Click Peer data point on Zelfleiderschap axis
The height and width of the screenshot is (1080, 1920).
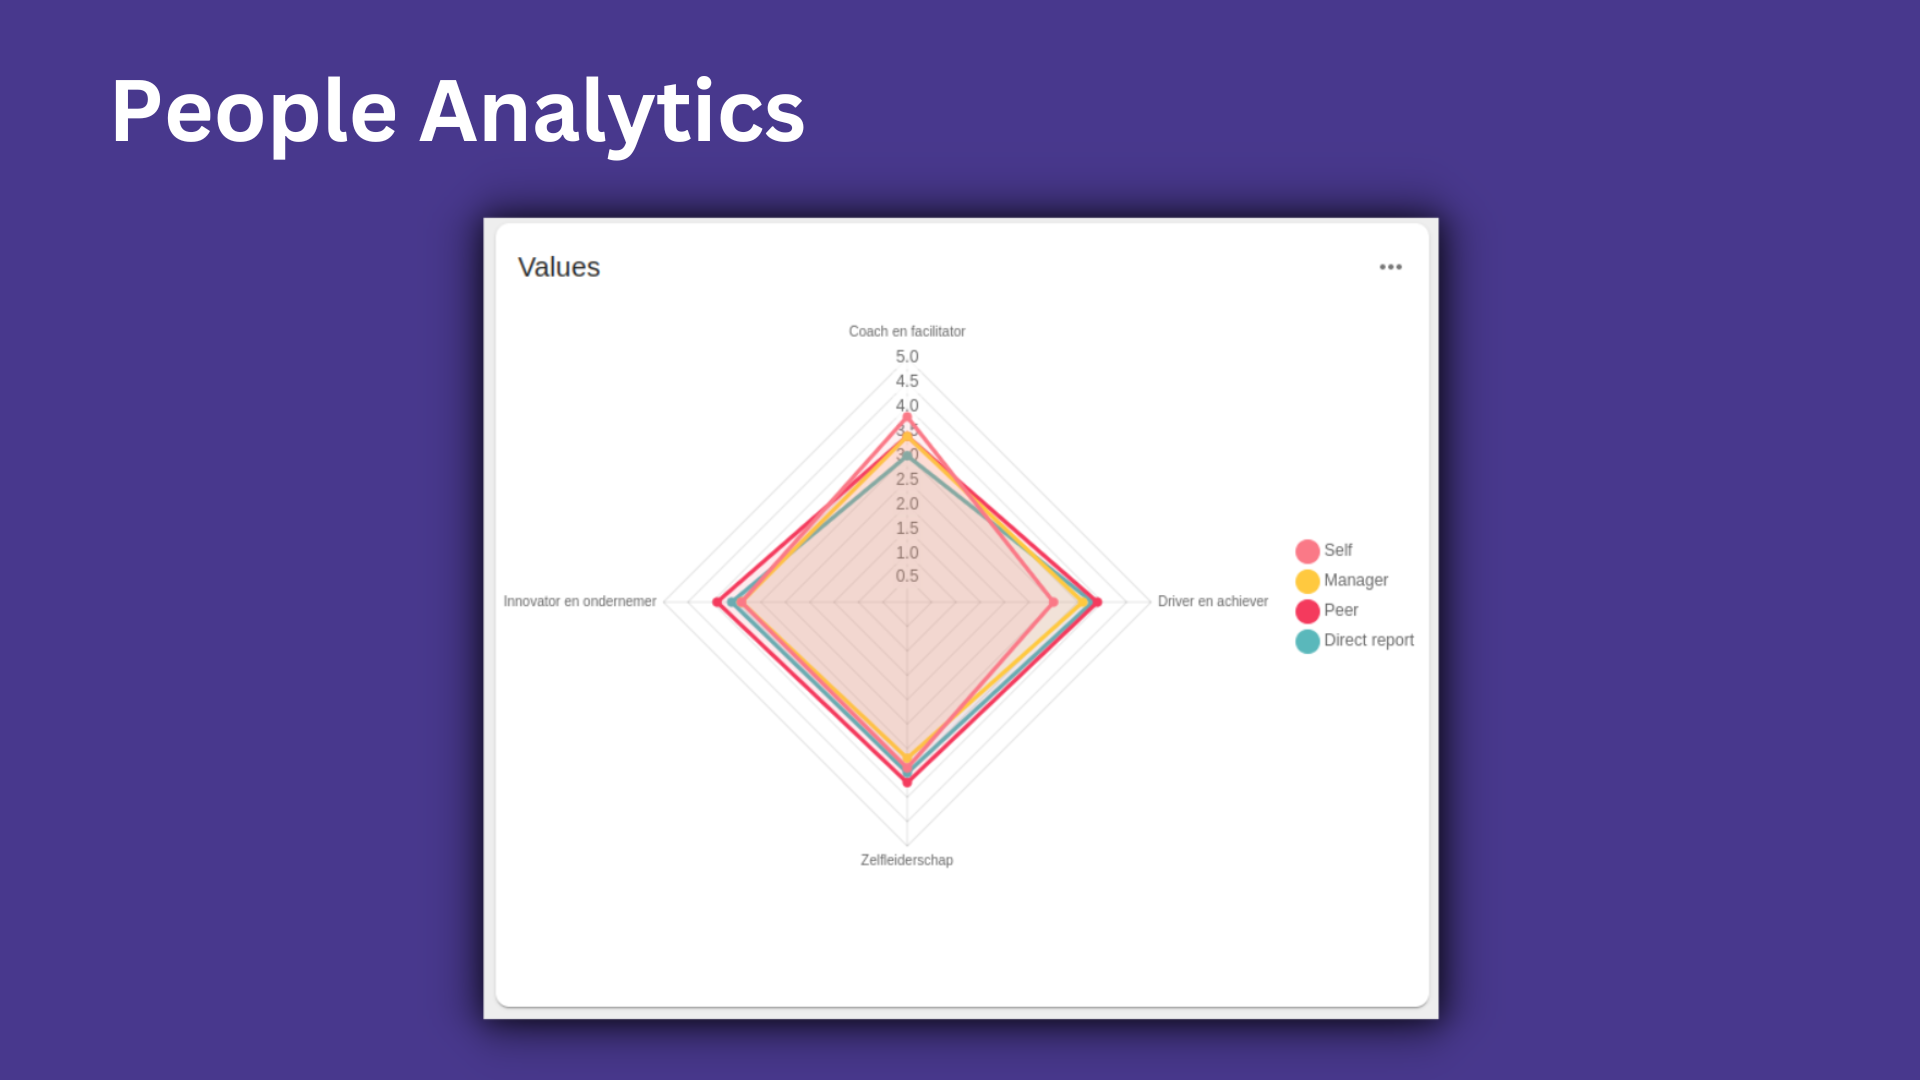(x=907, y=783)
